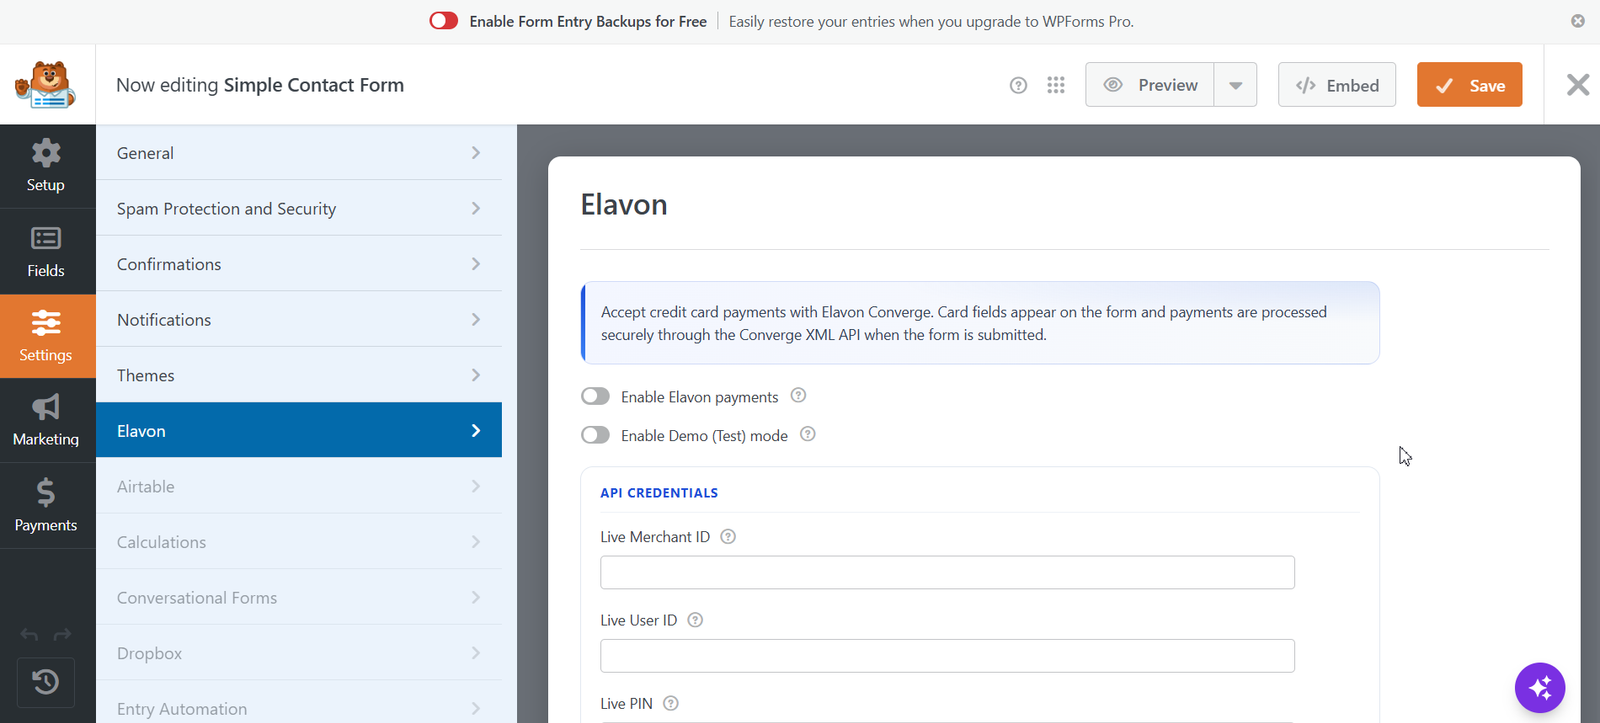Open the General settings section
Viewport: 1600px width, 723px height.
pyautogui.click(x=299, y=153)
